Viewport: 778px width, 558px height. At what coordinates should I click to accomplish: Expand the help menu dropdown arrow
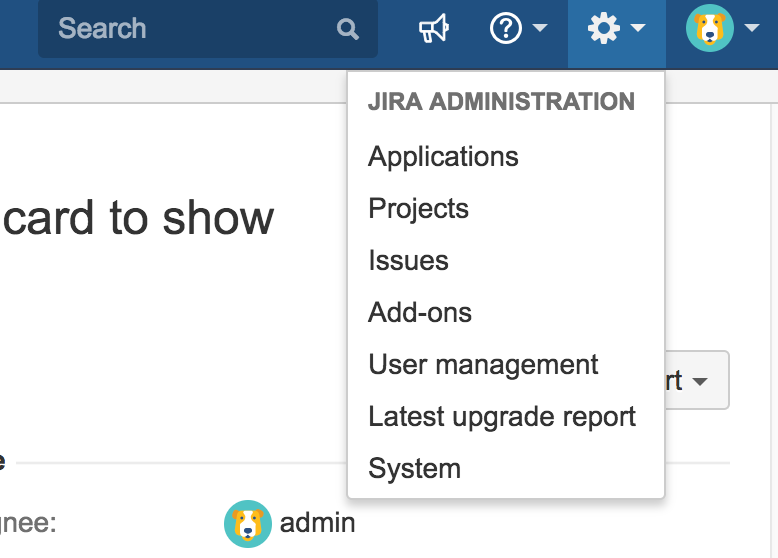tap(540, 28)
